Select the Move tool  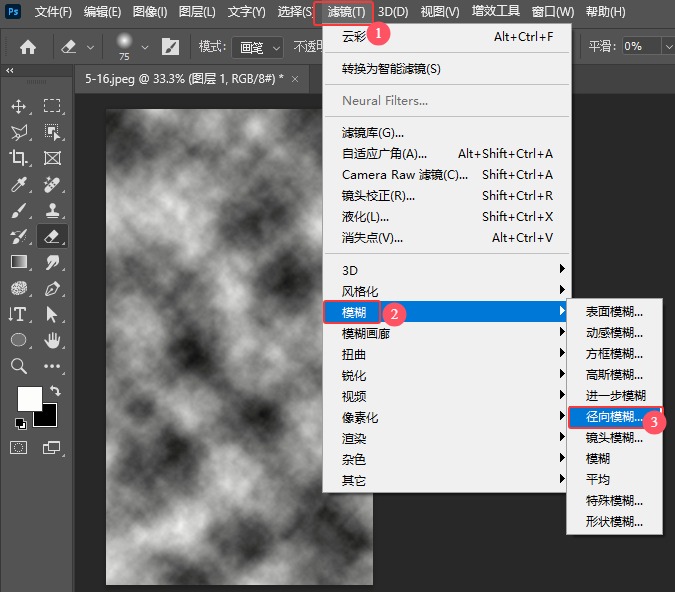(x=19, y=106)
